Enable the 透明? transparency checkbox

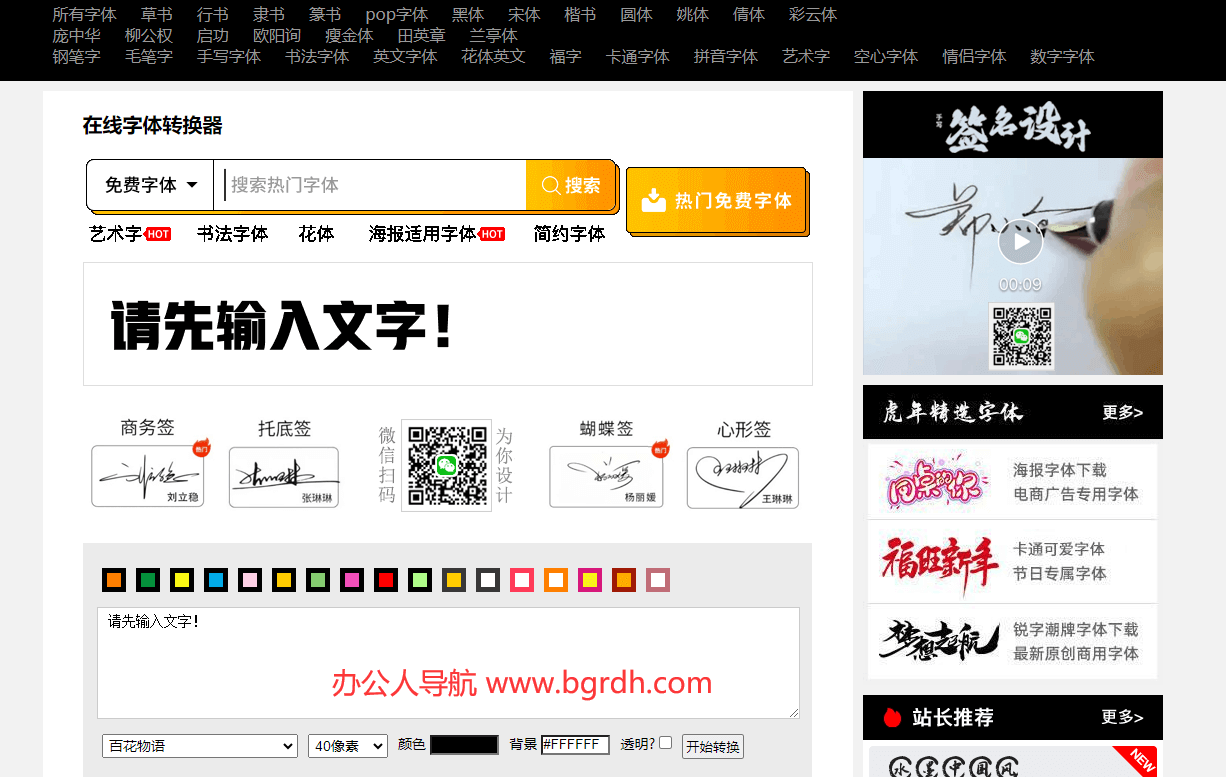[664, 741]
